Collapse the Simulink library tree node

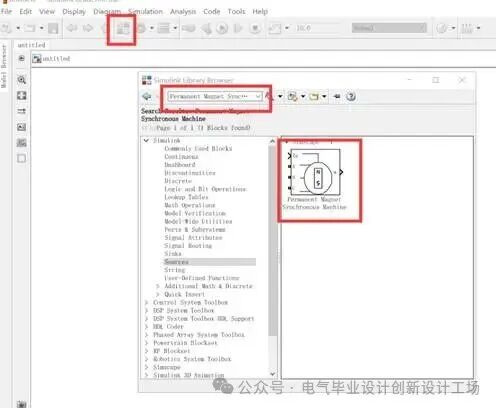pyautogui.click(x=146, y=141)
